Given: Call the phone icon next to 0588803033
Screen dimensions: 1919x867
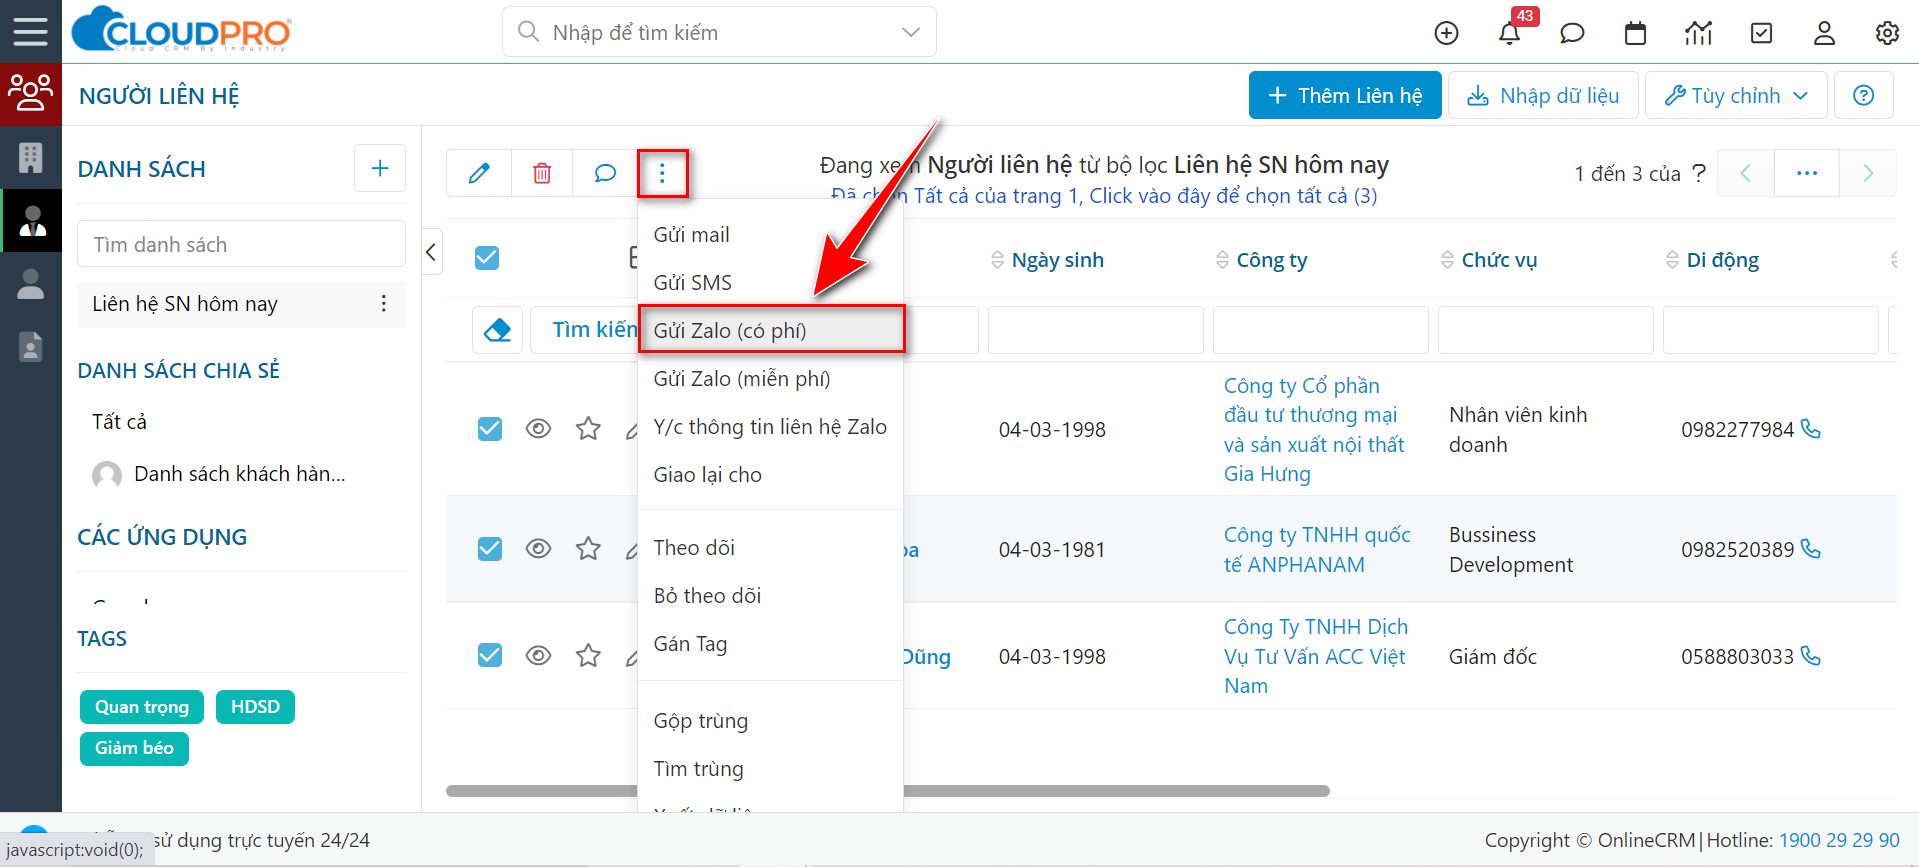Looking at the screenshot, I should point(1811,655).
